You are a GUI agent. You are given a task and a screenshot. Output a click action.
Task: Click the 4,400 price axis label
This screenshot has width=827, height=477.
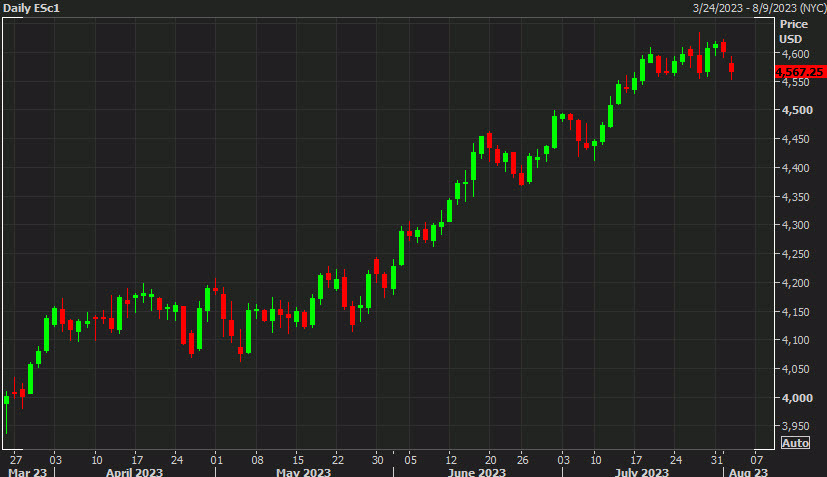795,168
